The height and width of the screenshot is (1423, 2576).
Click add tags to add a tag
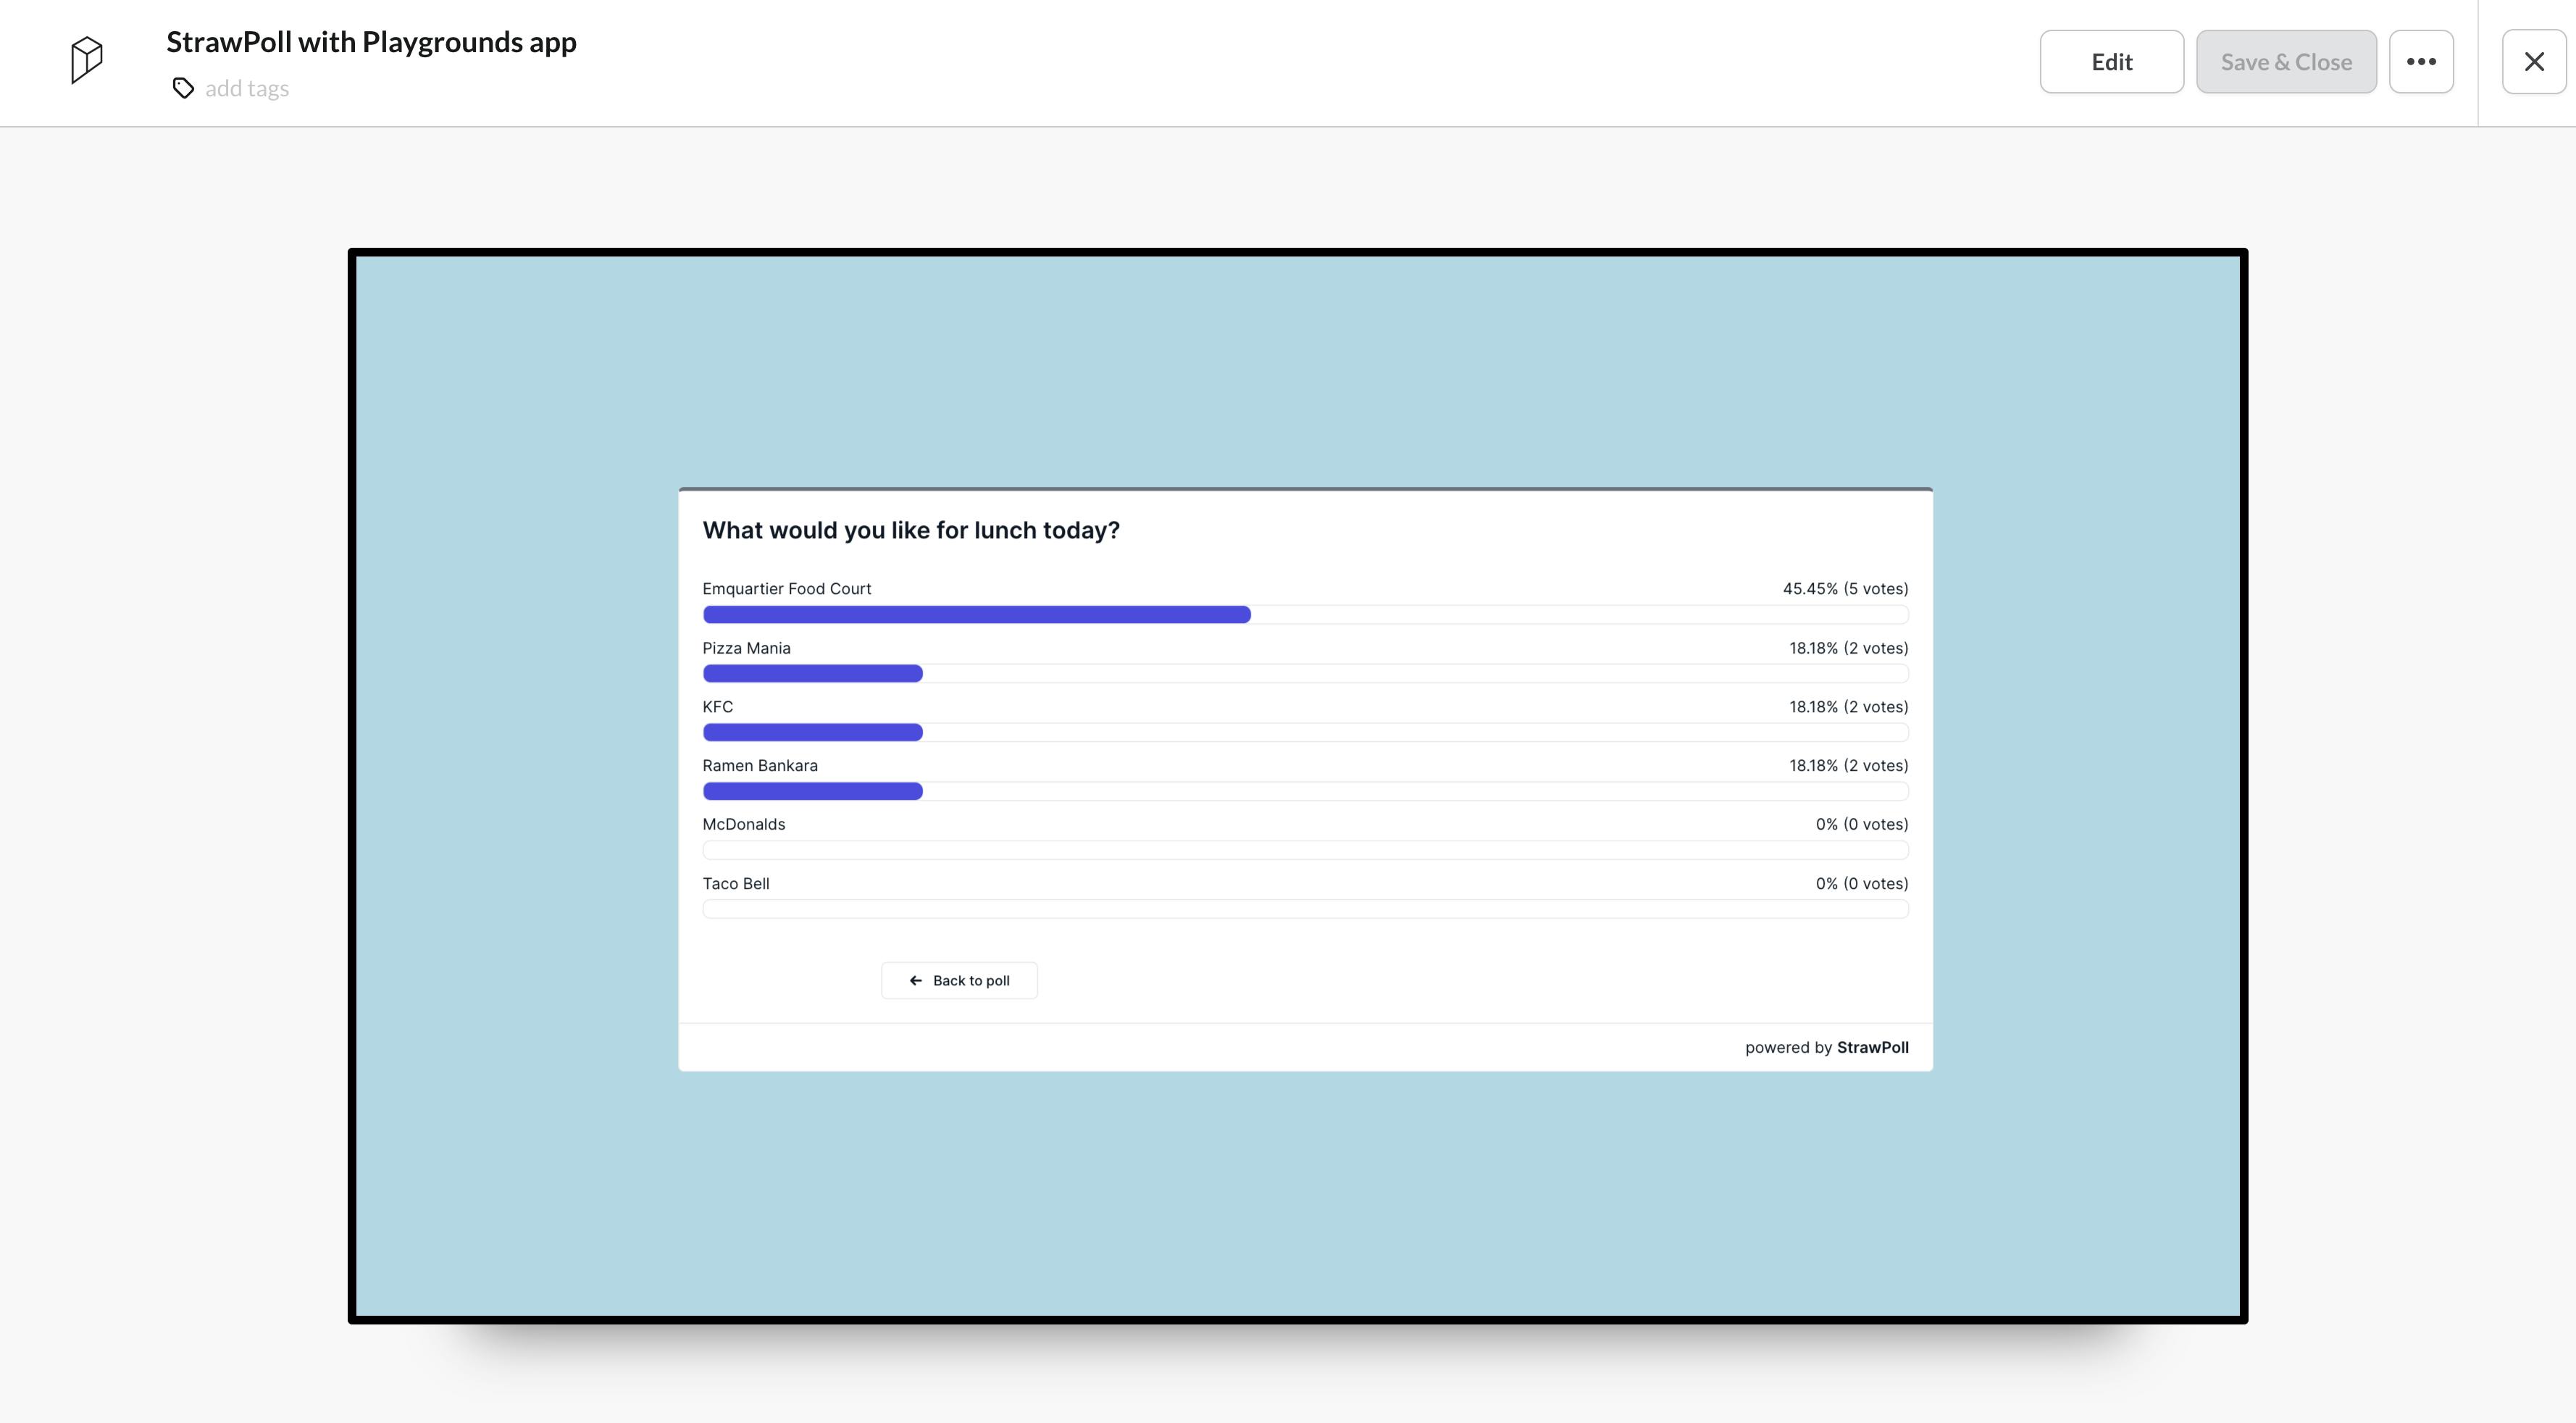[247, 88]
